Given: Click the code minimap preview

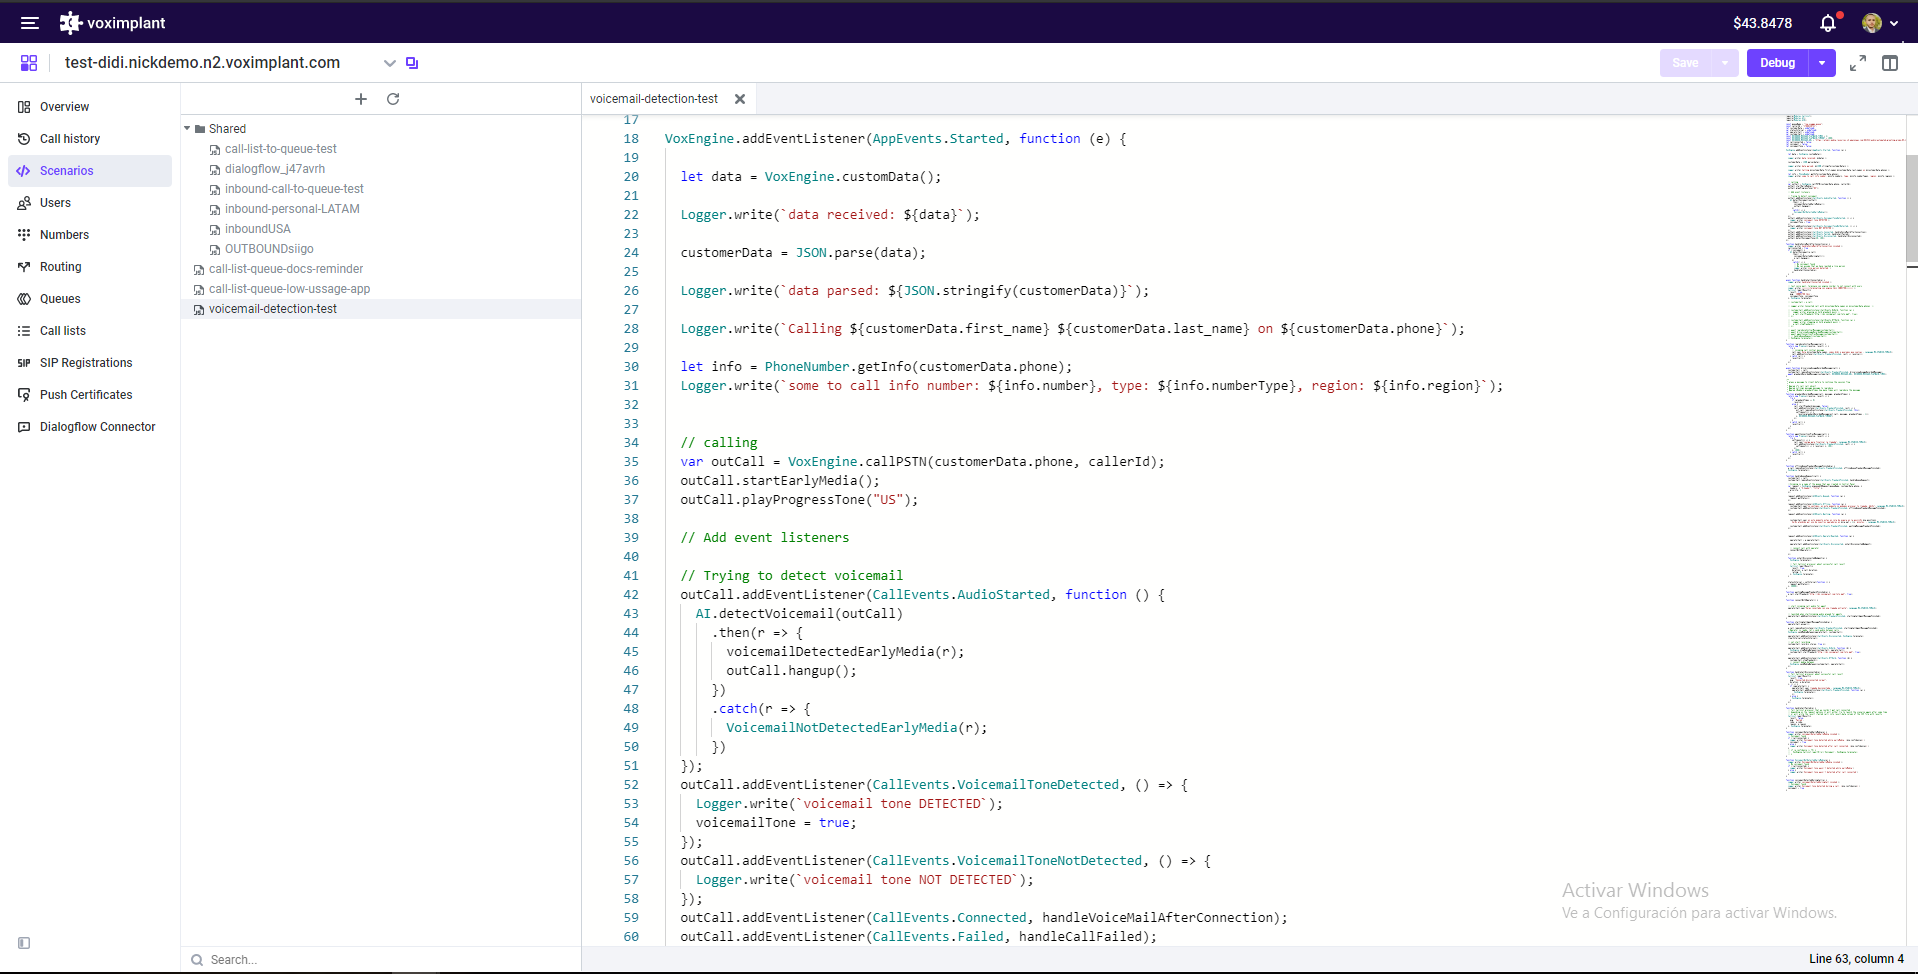Looking at the screenshot, I should pos(1844,452).
